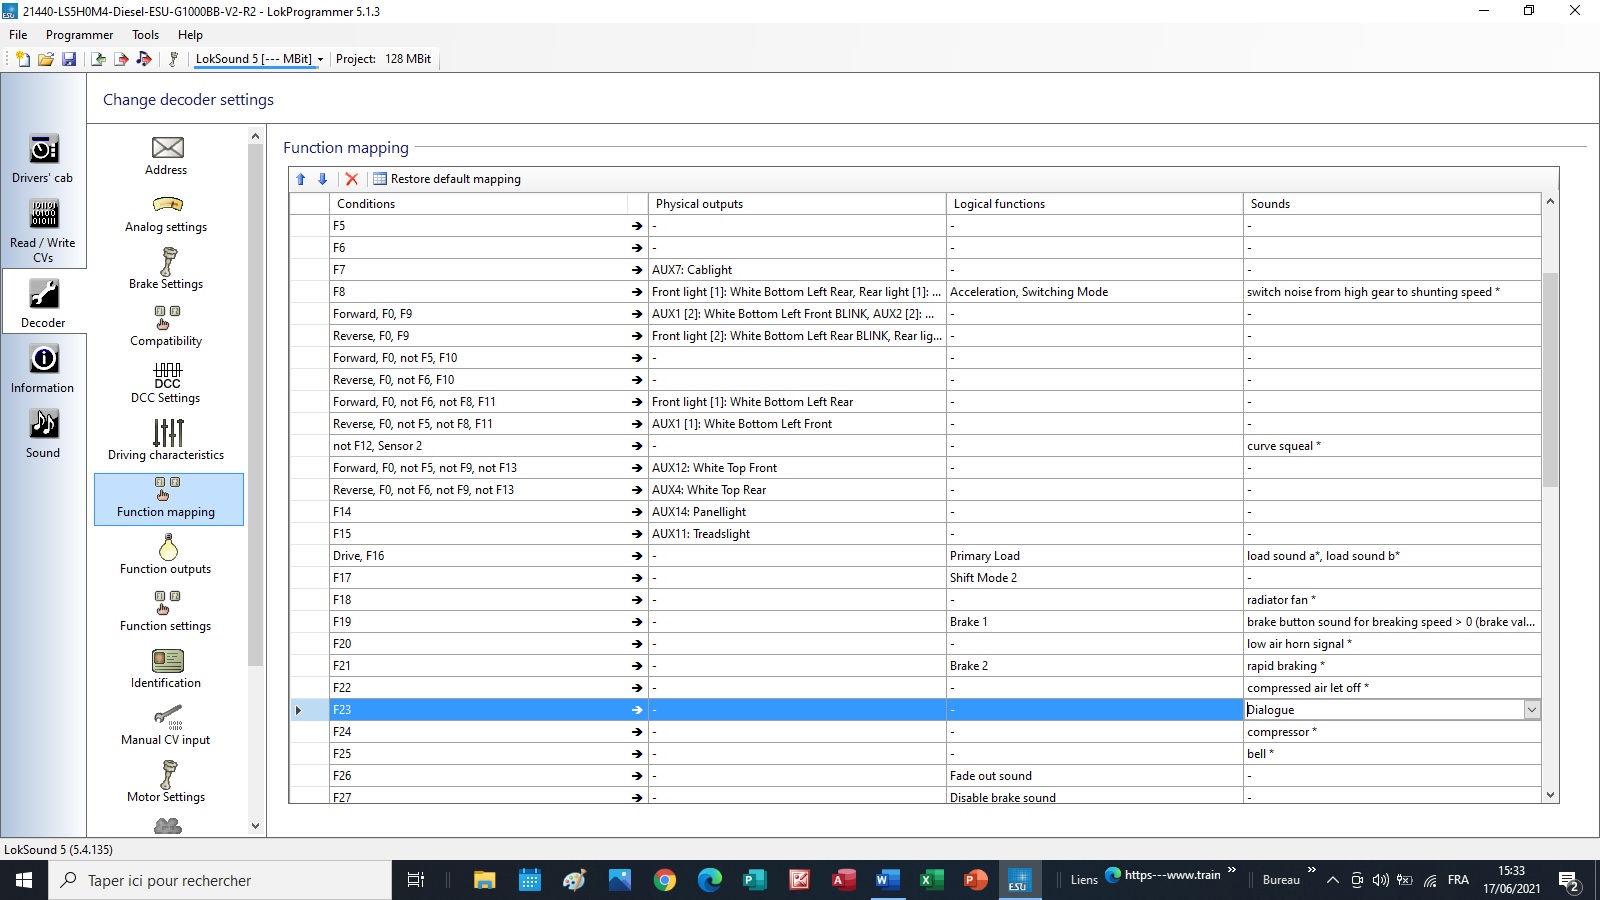This screenshot has width=1600, height=900.
Task: Click 'AUX11: Treadslight' output cell
Action: pyautogui.click(x=797, y=534)
